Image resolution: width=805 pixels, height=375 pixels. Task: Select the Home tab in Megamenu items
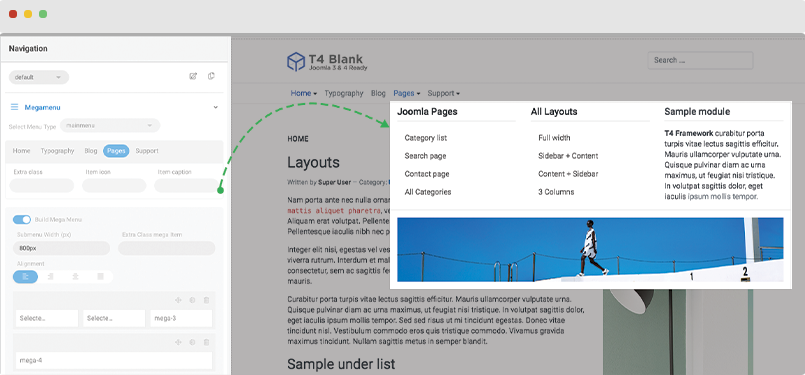(x=22, y=151)
